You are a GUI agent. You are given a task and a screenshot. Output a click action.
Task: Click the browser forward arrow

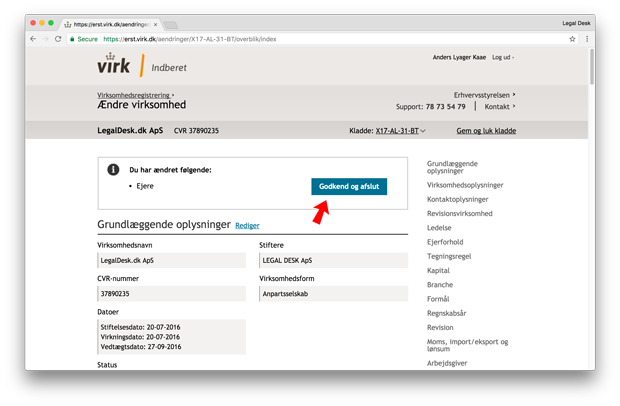coord(45,39)
